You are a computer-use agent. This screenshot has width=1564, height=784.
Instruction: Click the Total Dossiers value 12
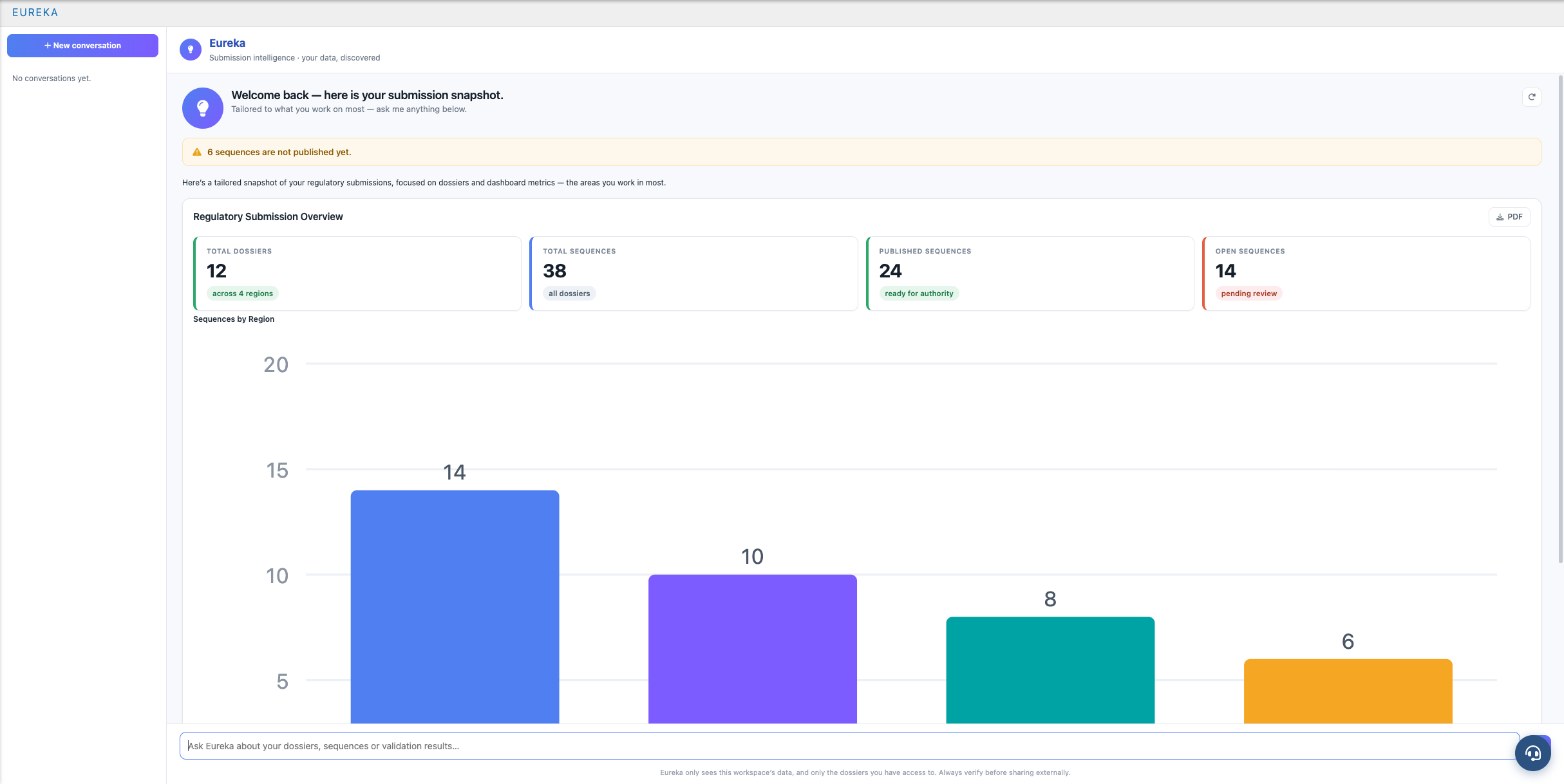pos(217,271)
